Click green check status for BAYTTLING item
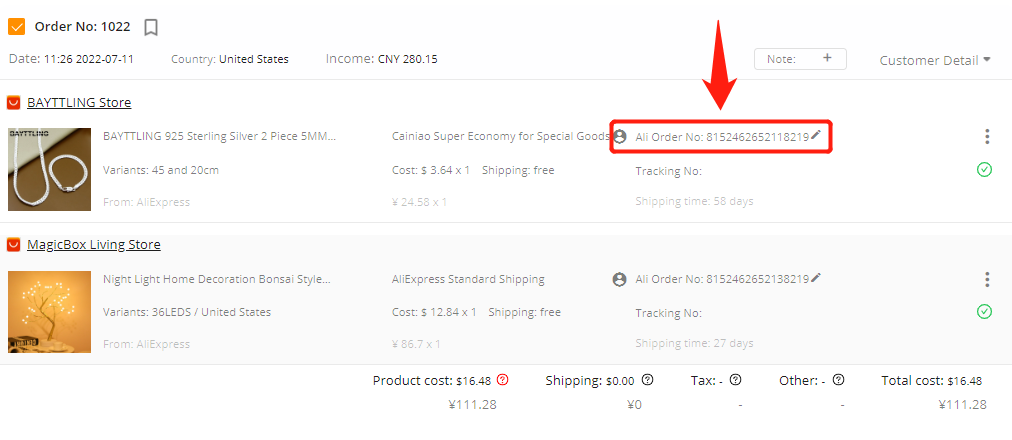The image size is (1012, 440). coord(984,170)
